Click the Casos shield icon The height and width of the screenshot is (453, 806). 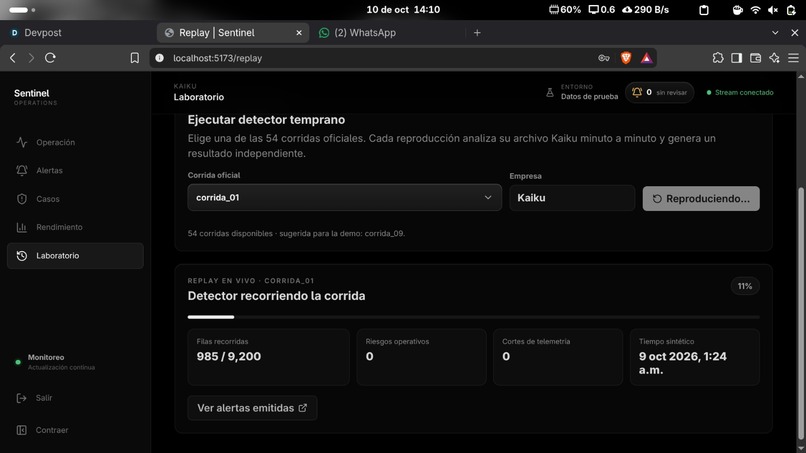coord(22,199)
